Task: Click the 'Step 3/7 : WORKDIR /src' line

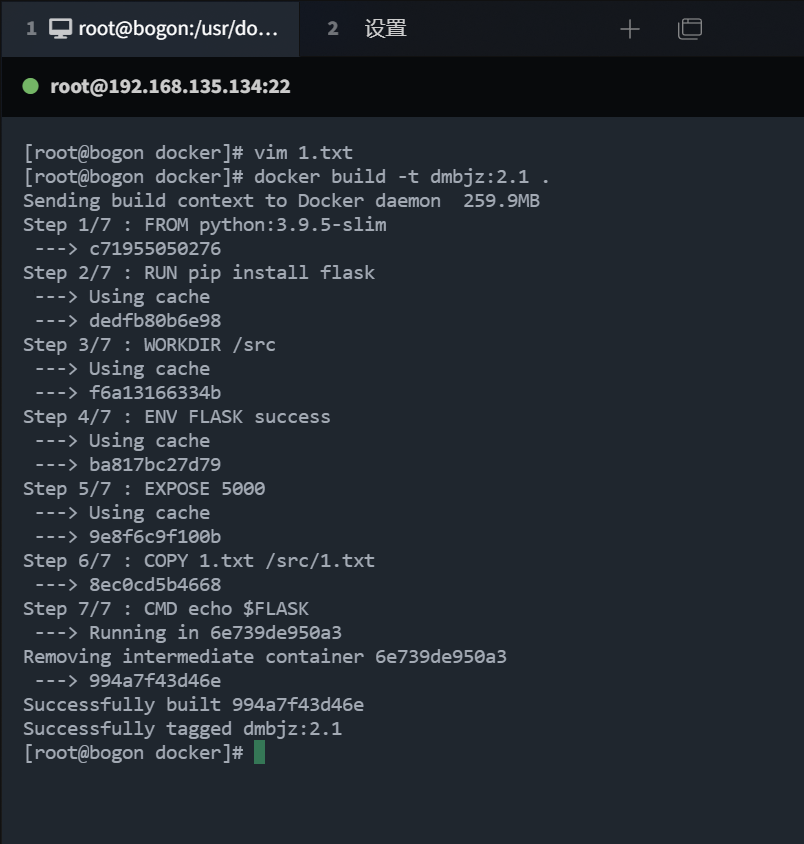Action: pos(149,345)
